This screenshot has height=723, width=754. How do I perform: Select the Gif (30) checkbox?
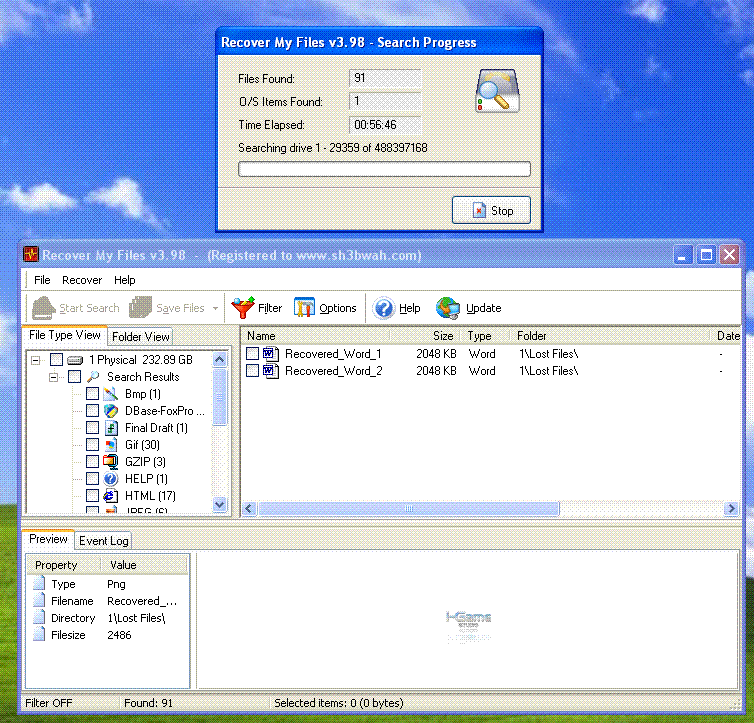(92, 445)
